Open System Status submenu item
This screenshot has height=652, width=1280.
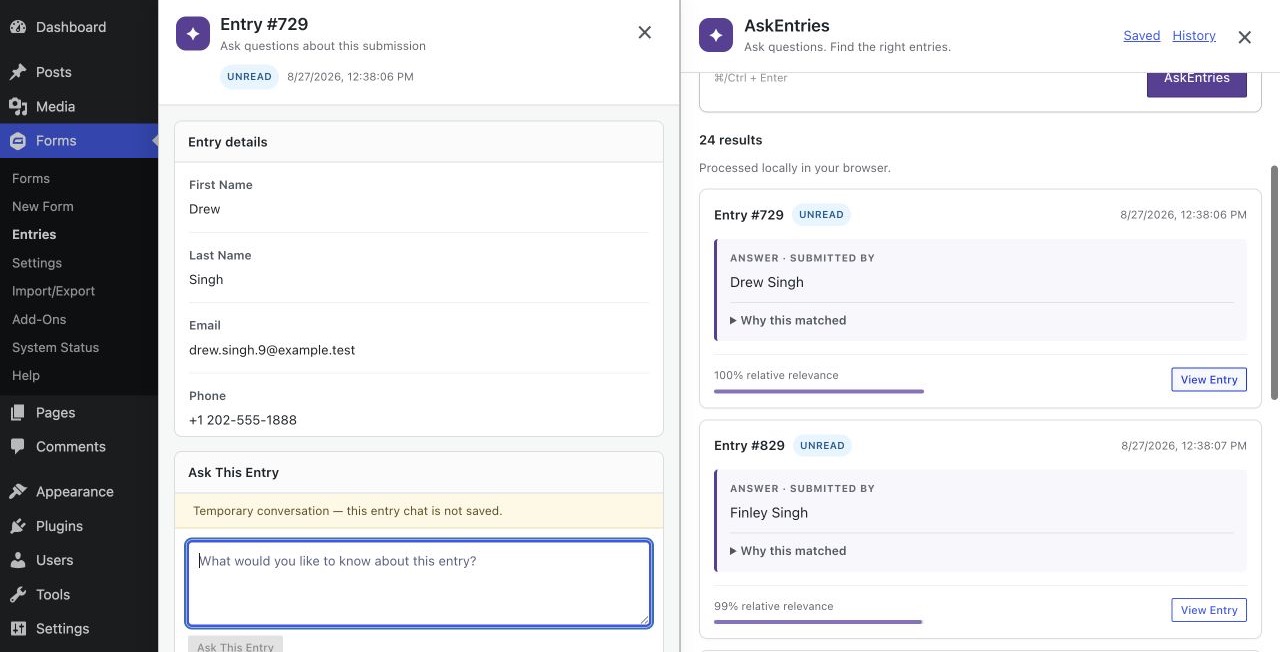(x=56, y=347)
